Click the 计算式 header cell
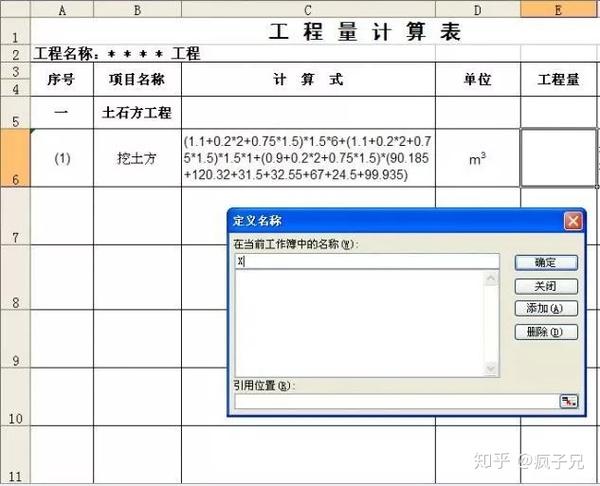Image resolution: width=600 pixels, height=486 pixels. click(308, 80)
